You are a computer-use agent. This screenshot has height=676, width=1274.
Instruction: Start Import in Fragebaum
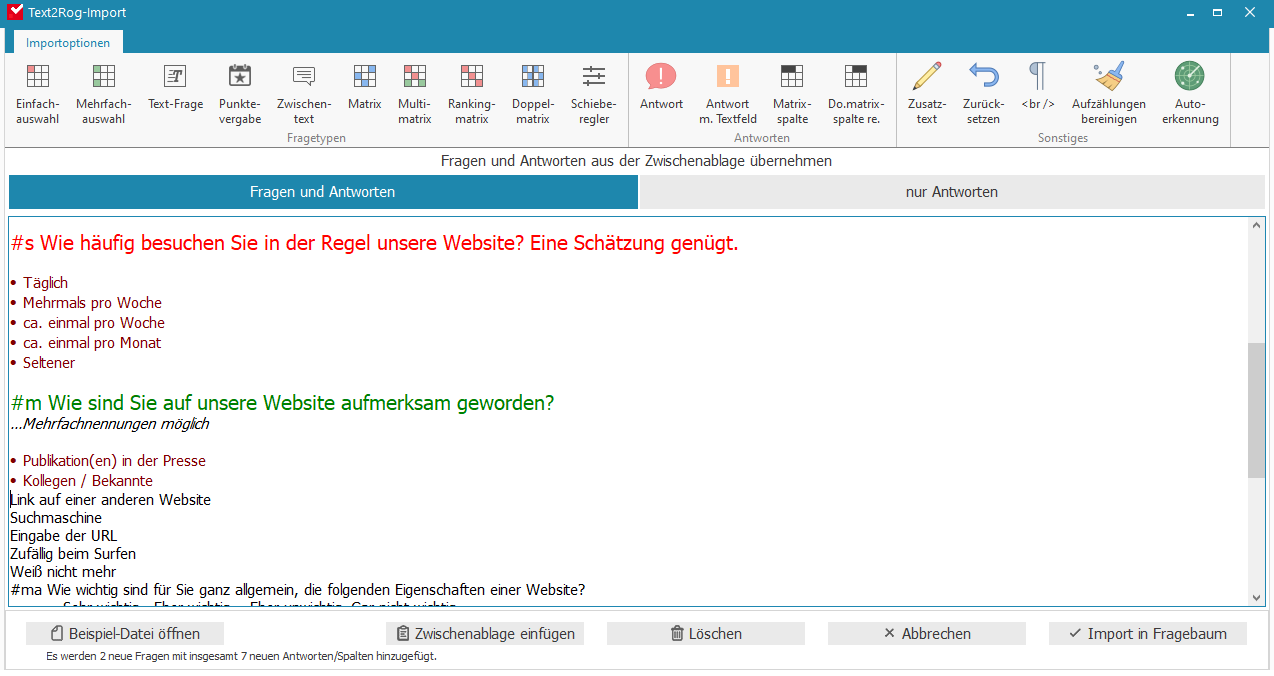pyautogui.click(x=1147, y=633)
